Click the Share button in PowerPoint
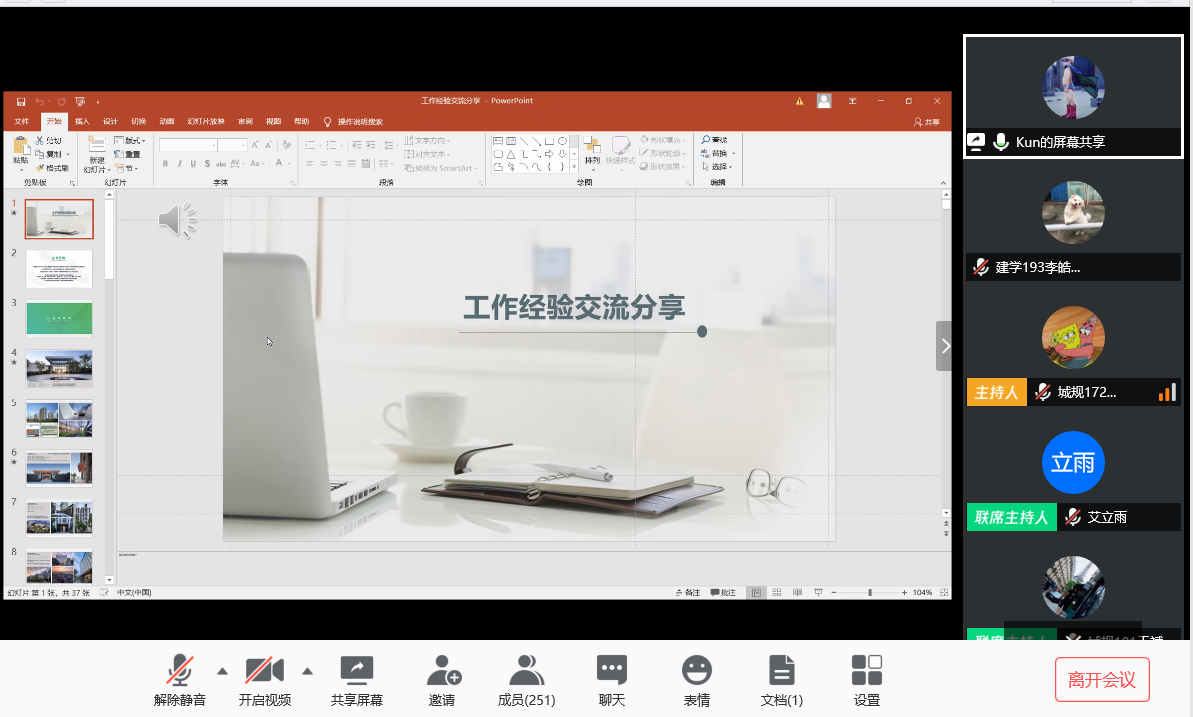This screenshot has height=717, width=1193. pyautogui.click(x=926, y=122)
